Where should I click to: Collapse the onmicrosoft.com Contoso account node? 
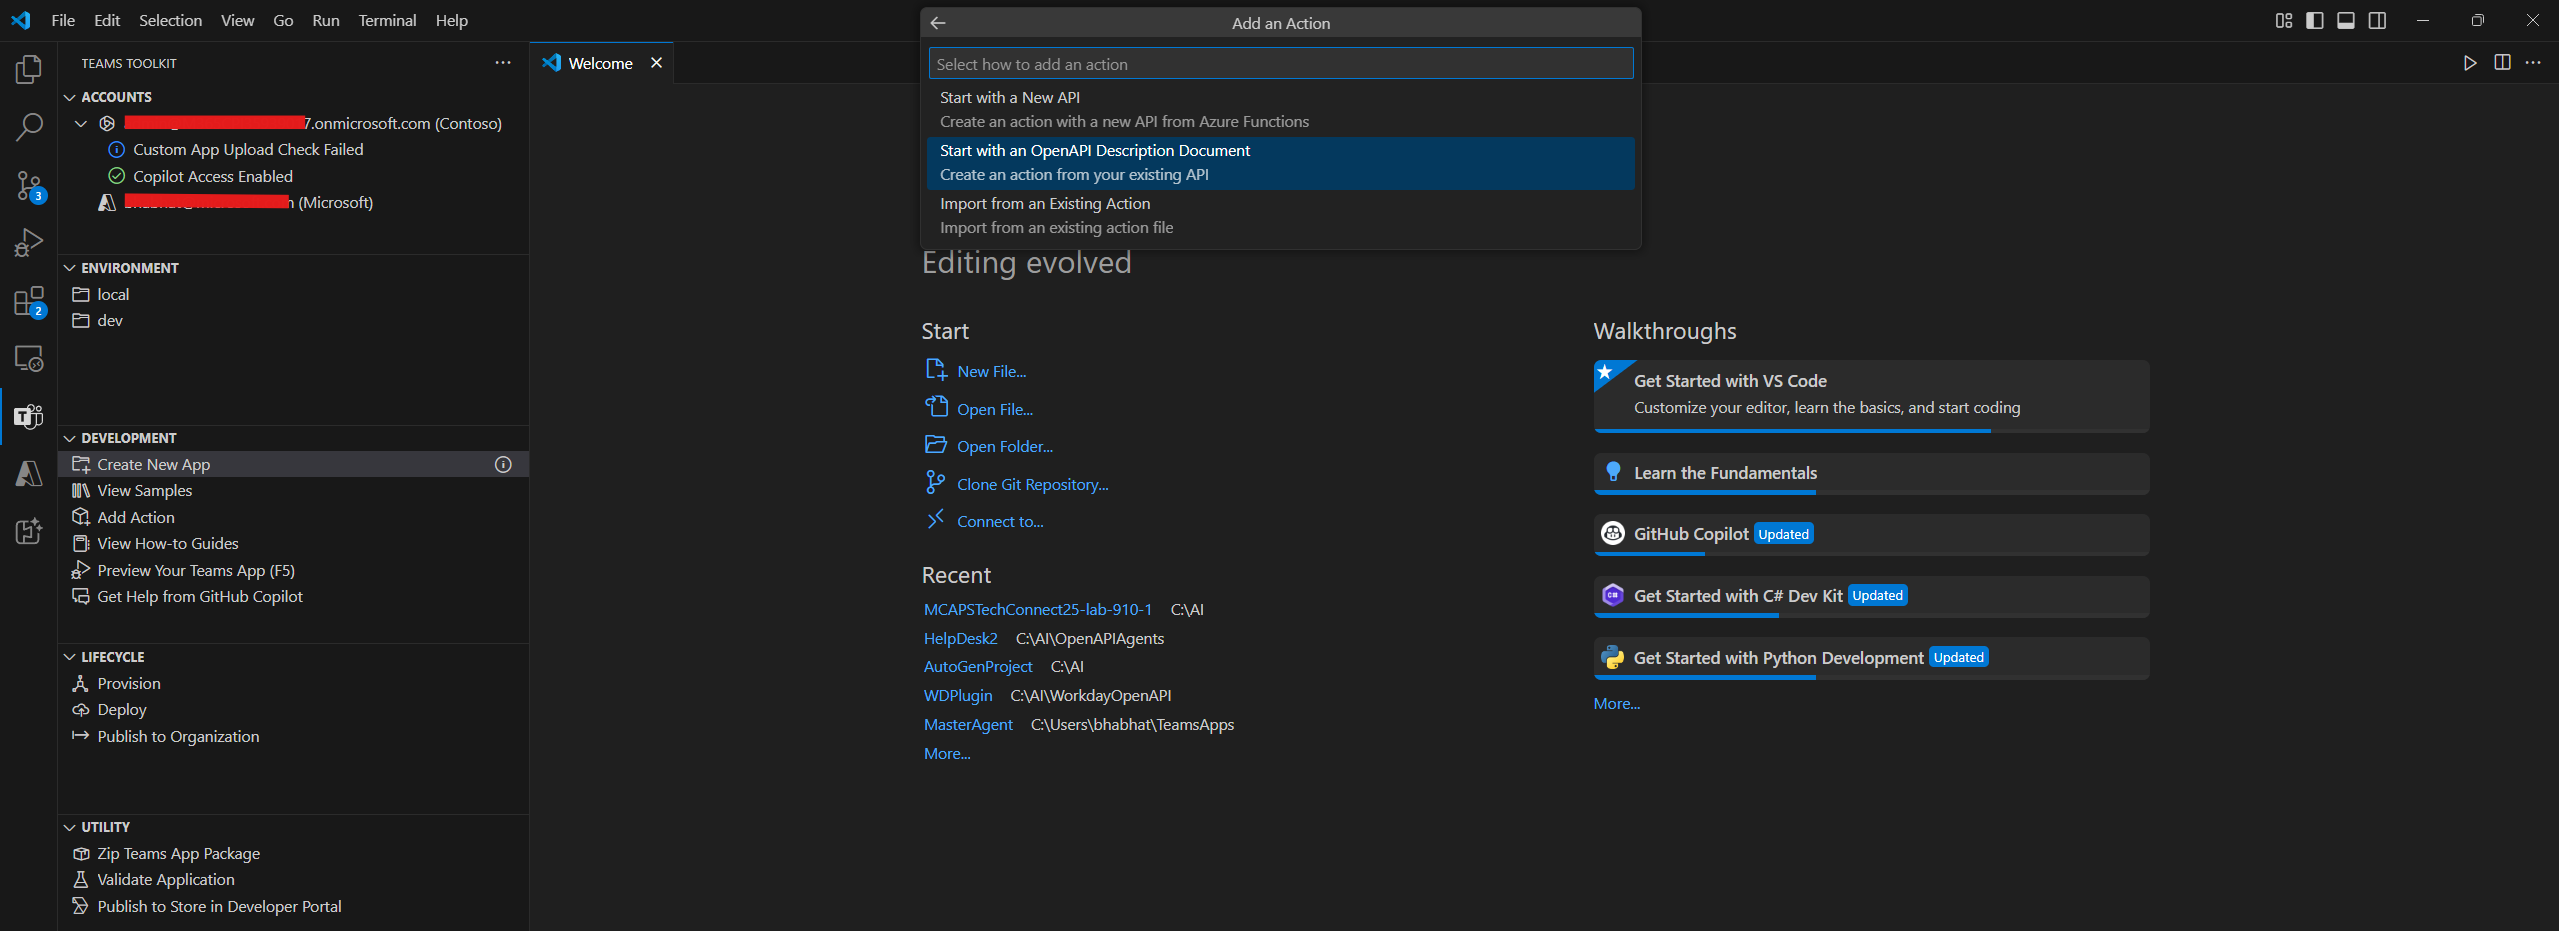pos(81,123)
